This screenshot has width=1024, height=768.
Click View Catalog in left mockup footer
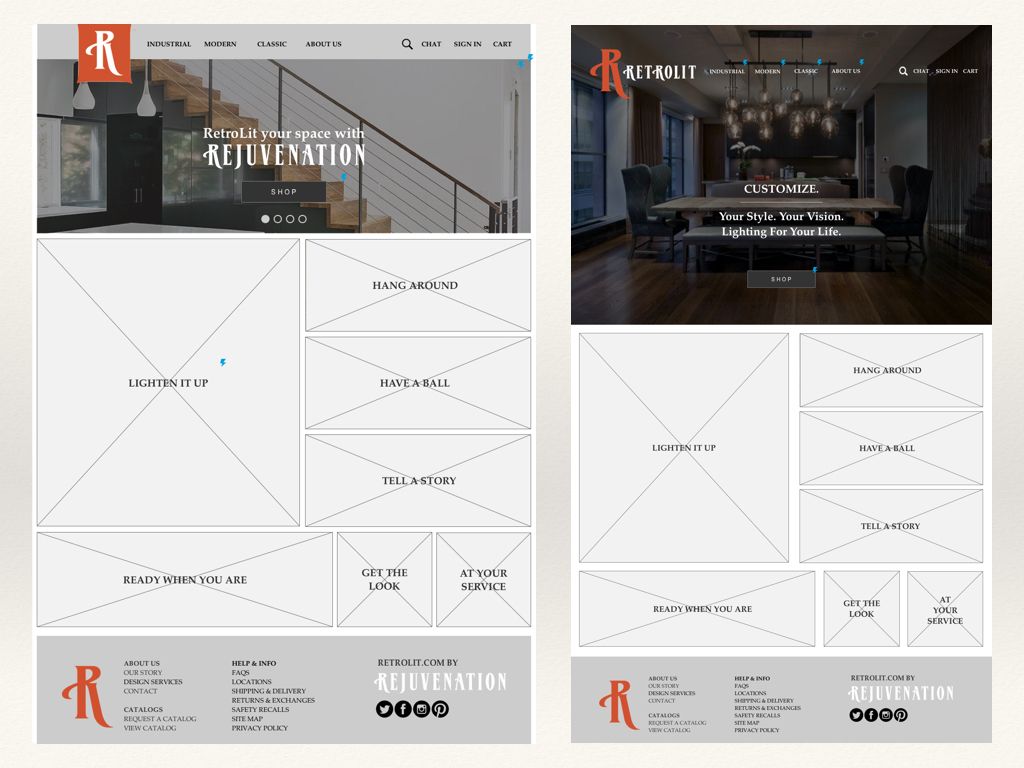pos(150,728)
